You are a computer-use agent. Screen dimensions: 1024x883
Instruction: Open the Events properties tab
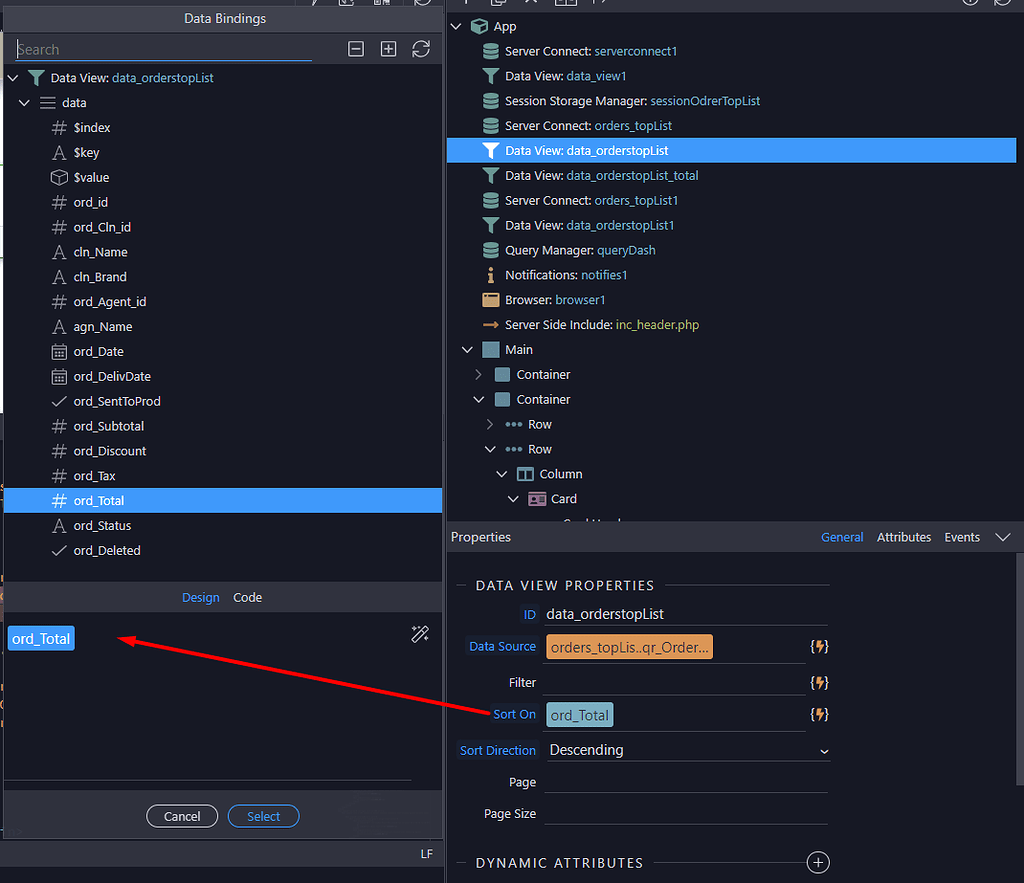click(961, 537)
